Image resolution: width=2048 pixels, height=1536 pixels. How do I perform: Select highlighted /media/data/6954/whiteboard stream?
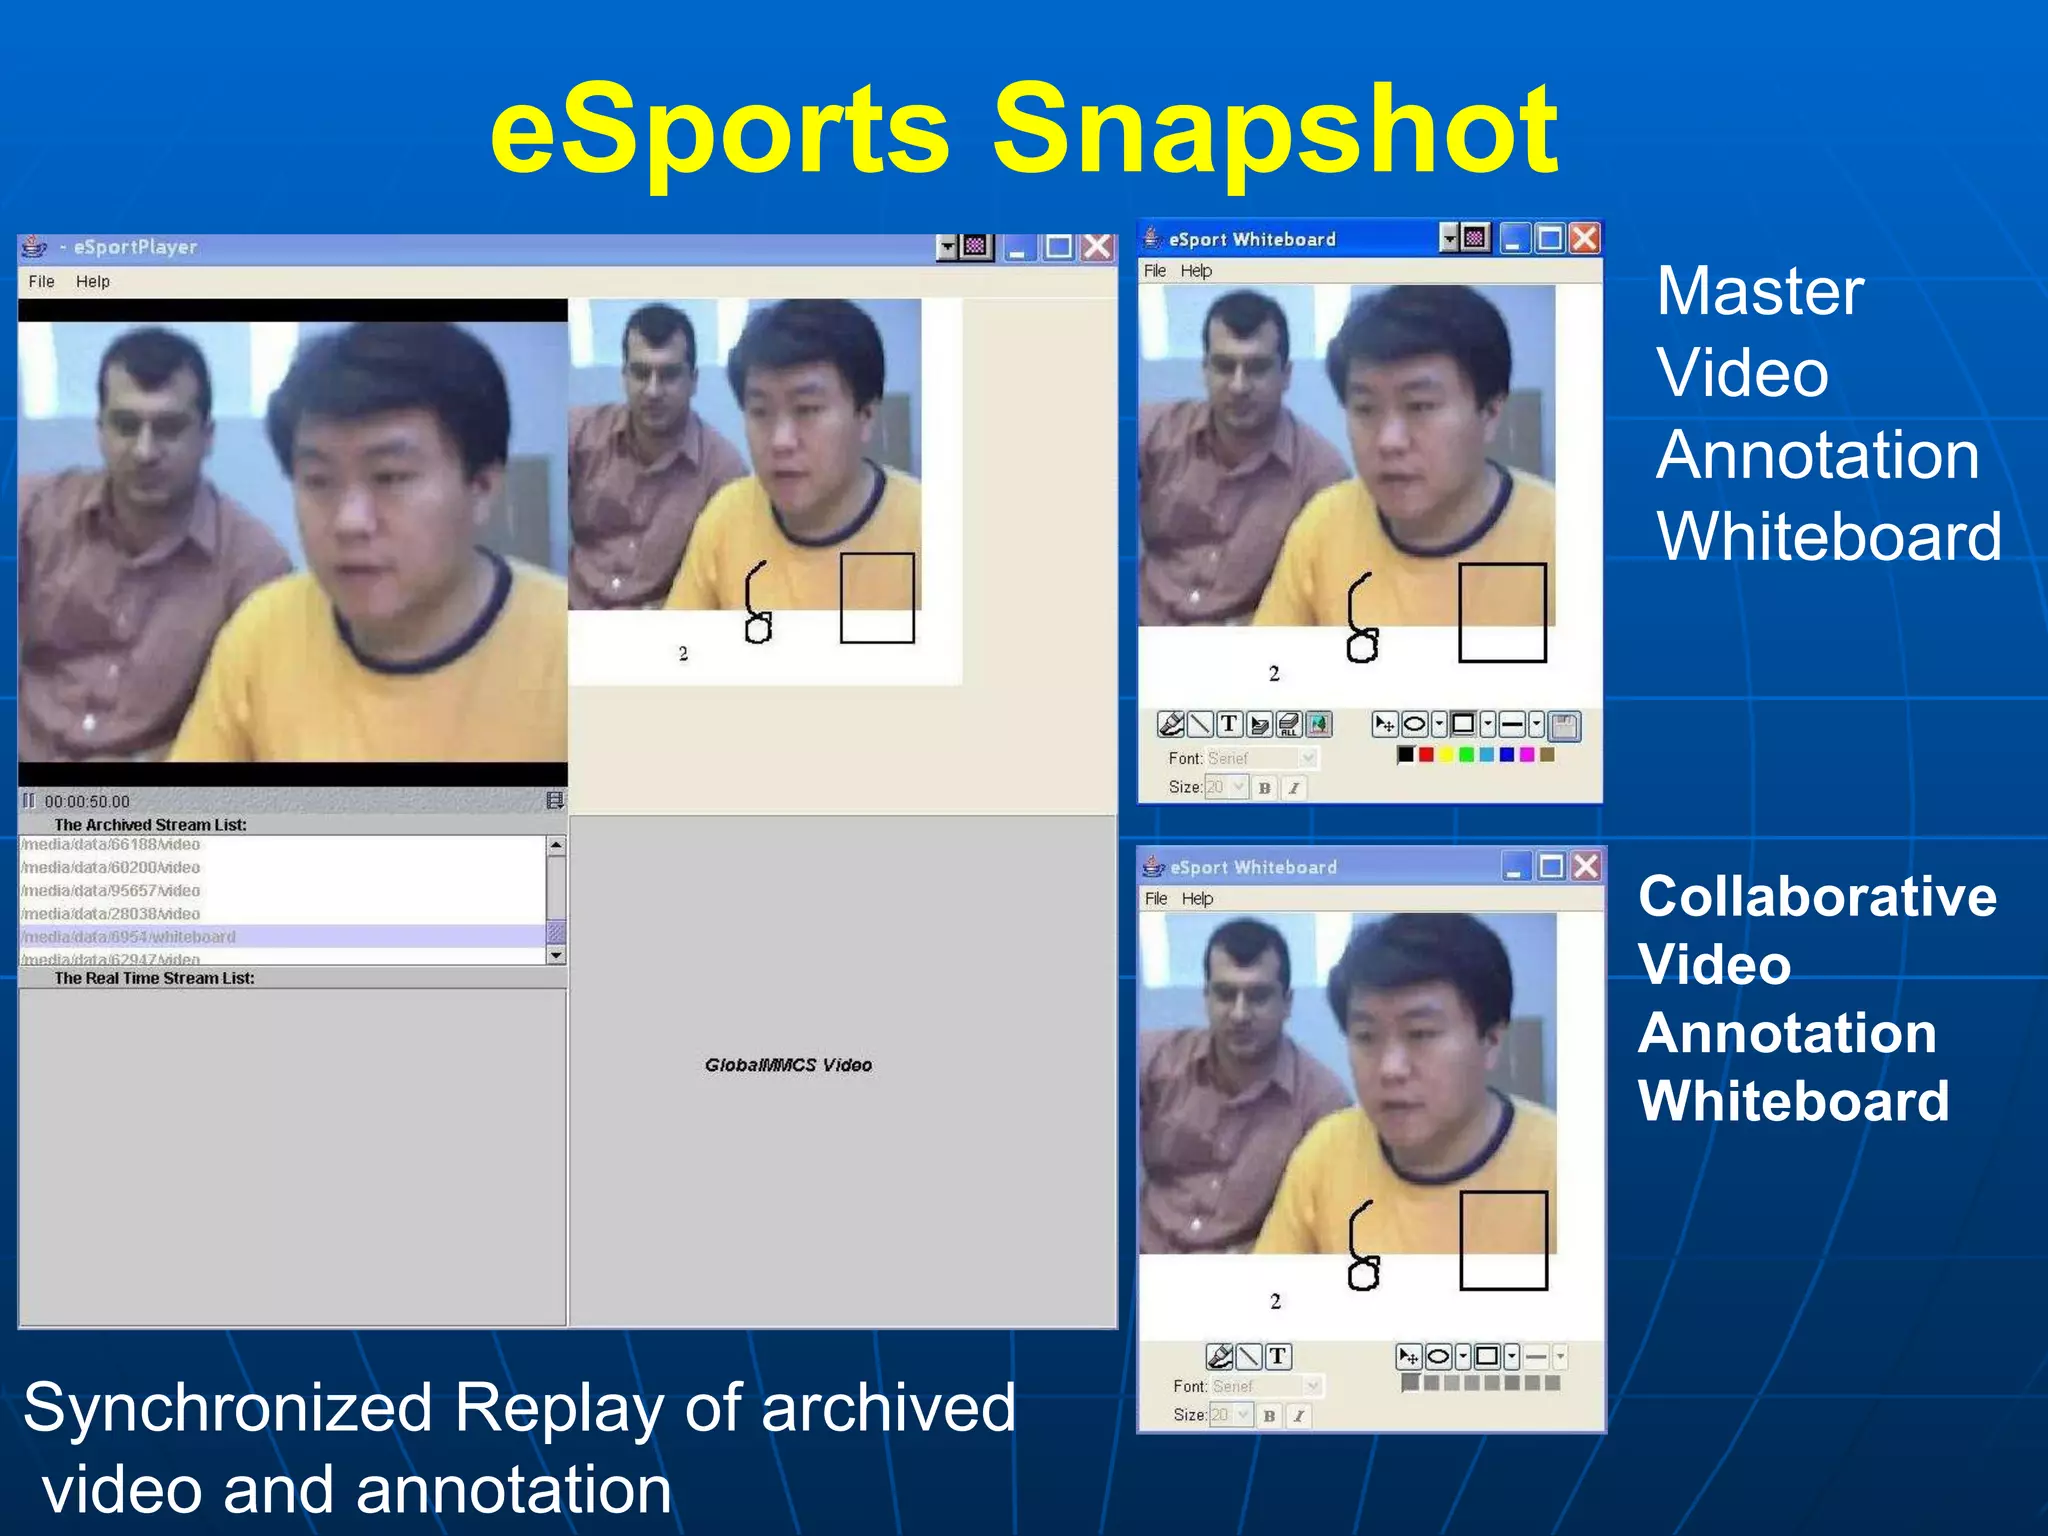[283, 936]
